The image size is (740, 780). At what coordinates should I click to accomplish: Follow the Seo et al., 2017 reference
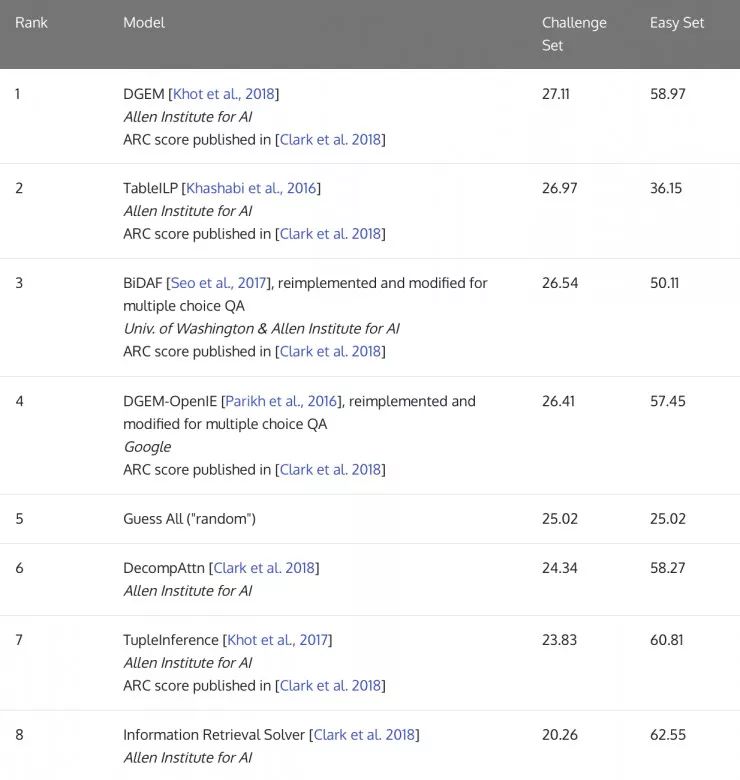[219, 283]
